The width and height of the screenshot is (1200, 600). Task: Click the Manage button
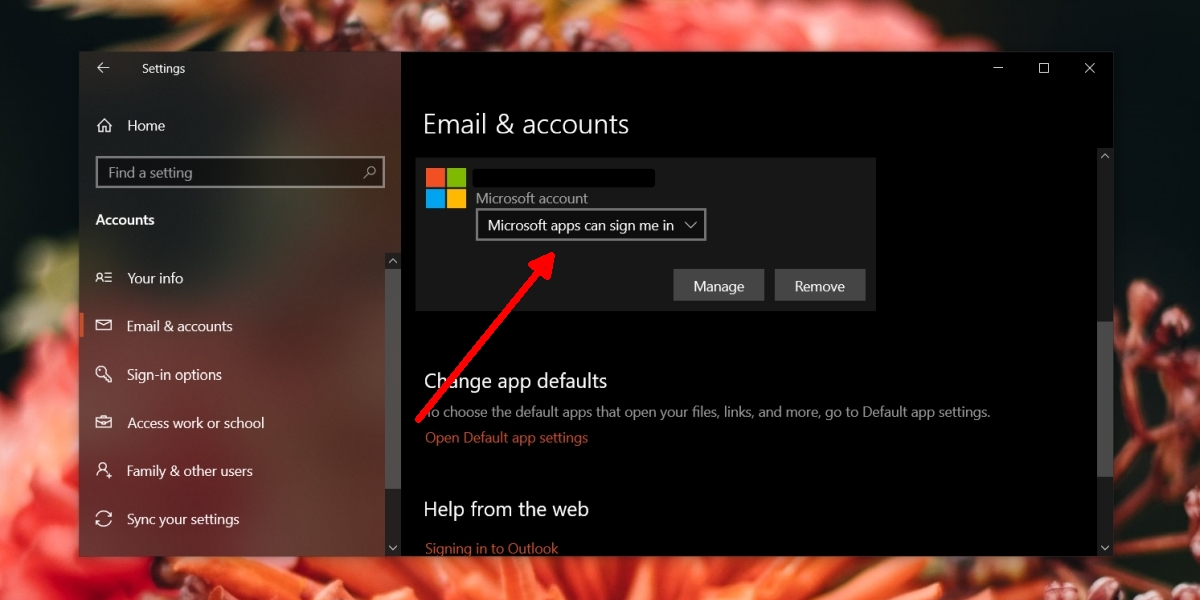[719, 286]
